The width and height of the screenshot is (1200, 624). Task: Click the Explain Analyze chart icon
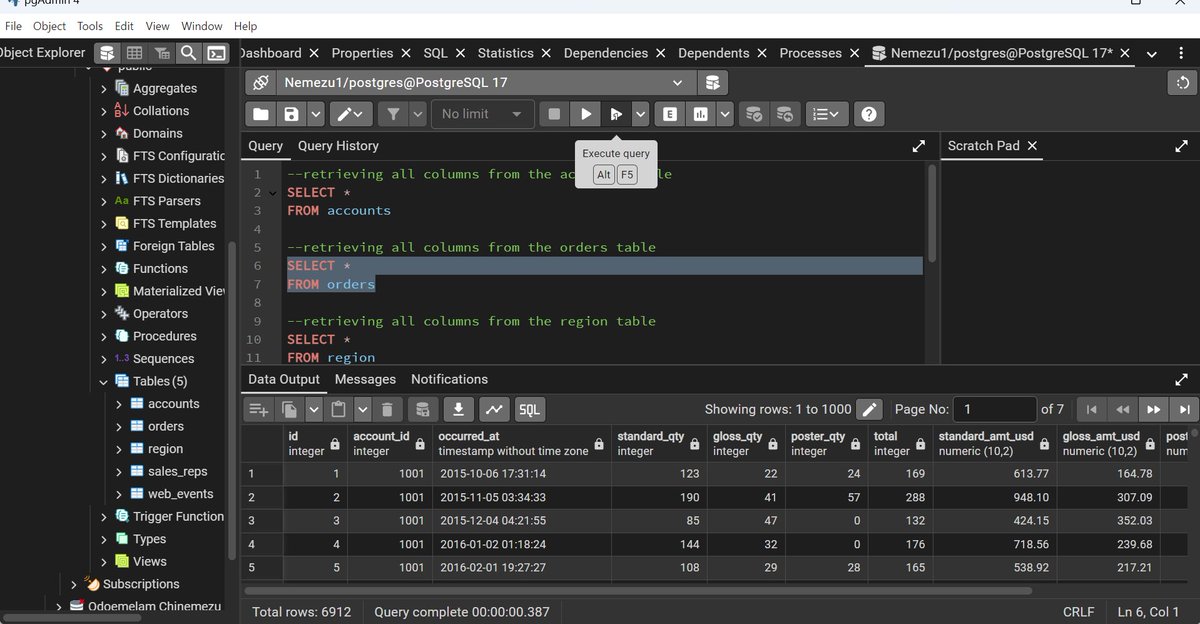click(700, 114)
